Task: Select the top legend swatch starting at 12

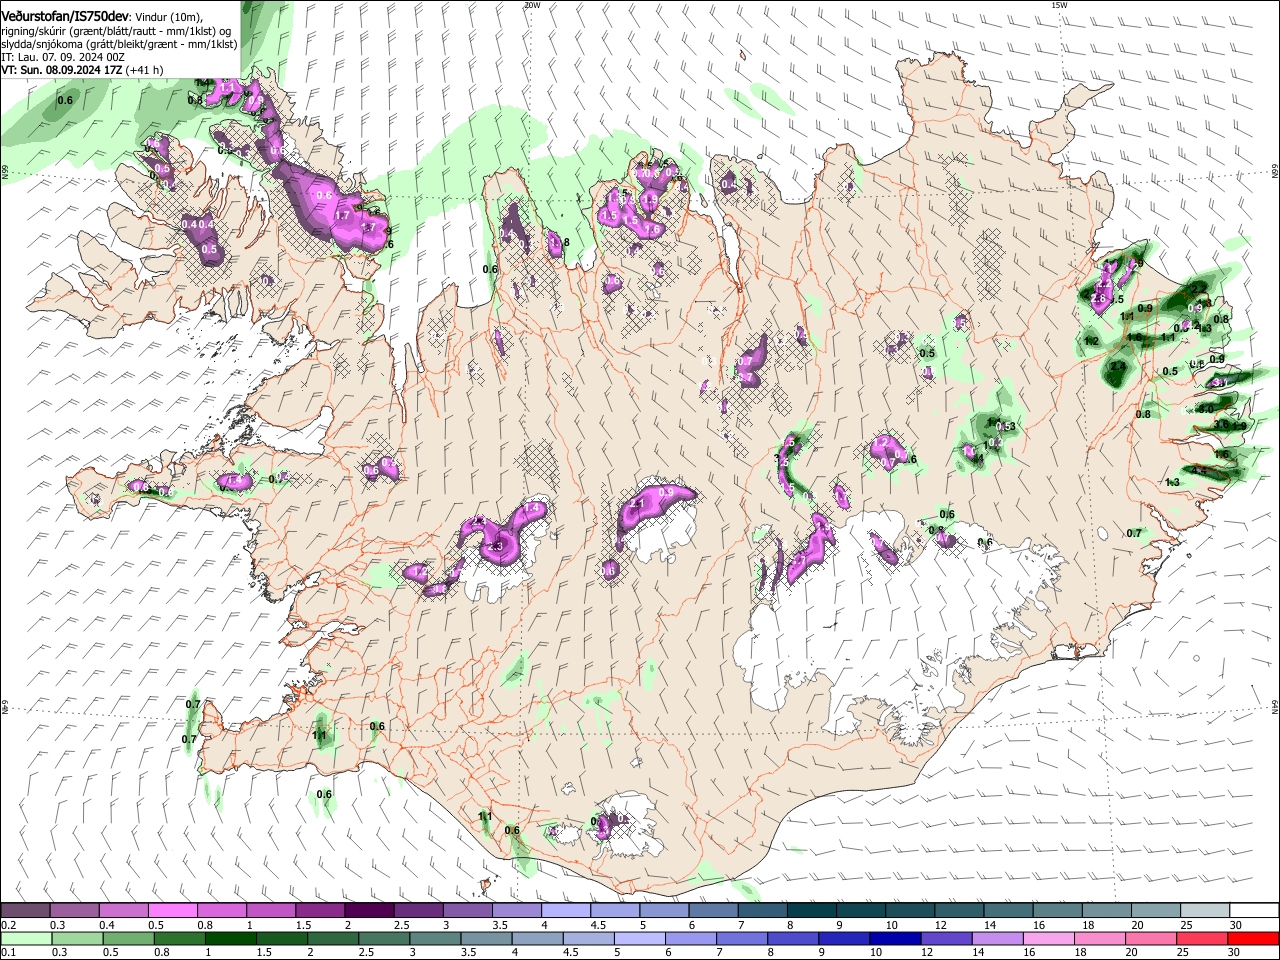Action: coord(959,911)
